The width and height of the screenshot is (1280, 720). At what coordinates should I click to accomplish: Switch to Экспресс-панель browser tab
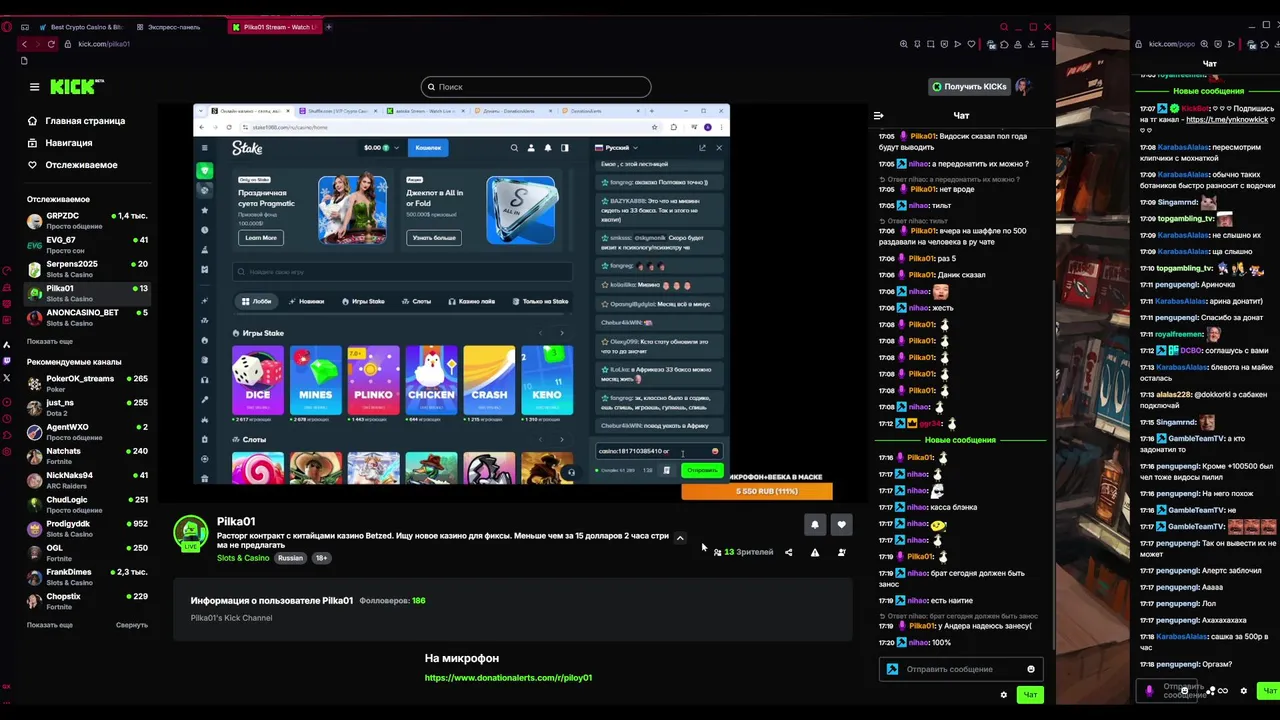click(175, 27)
